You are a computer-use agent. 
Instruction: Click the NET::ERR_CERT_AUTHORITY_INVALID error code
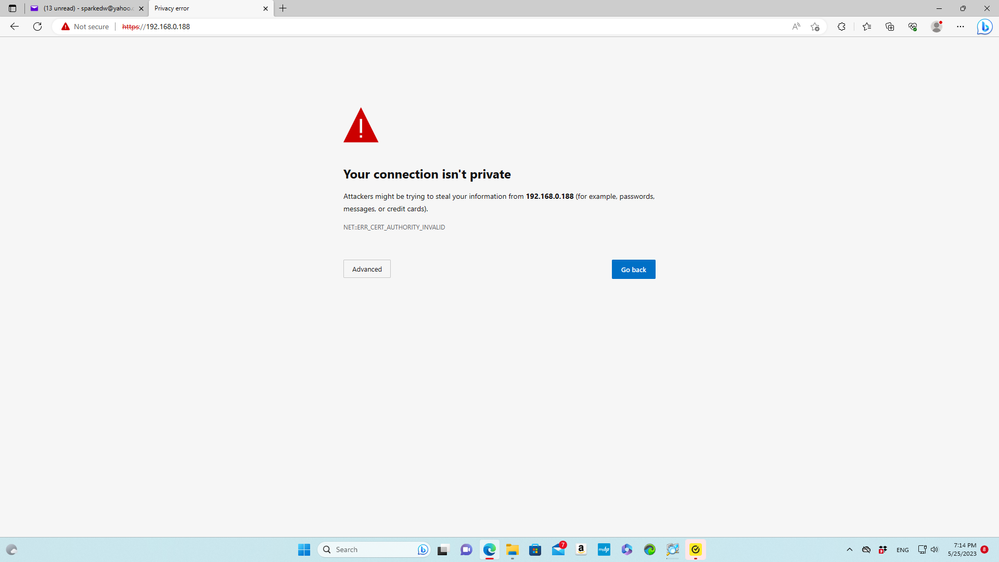point(394,227)
